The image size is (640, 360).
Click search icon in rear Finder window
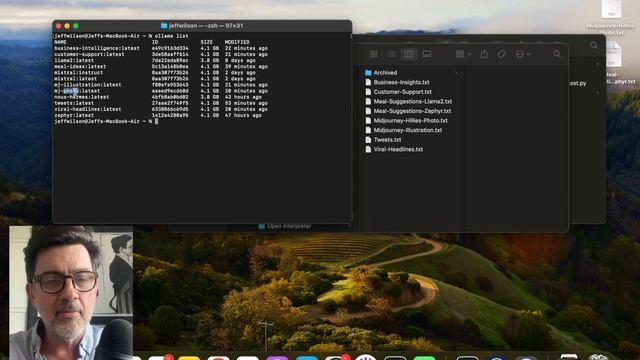click(x=594, y=45)
